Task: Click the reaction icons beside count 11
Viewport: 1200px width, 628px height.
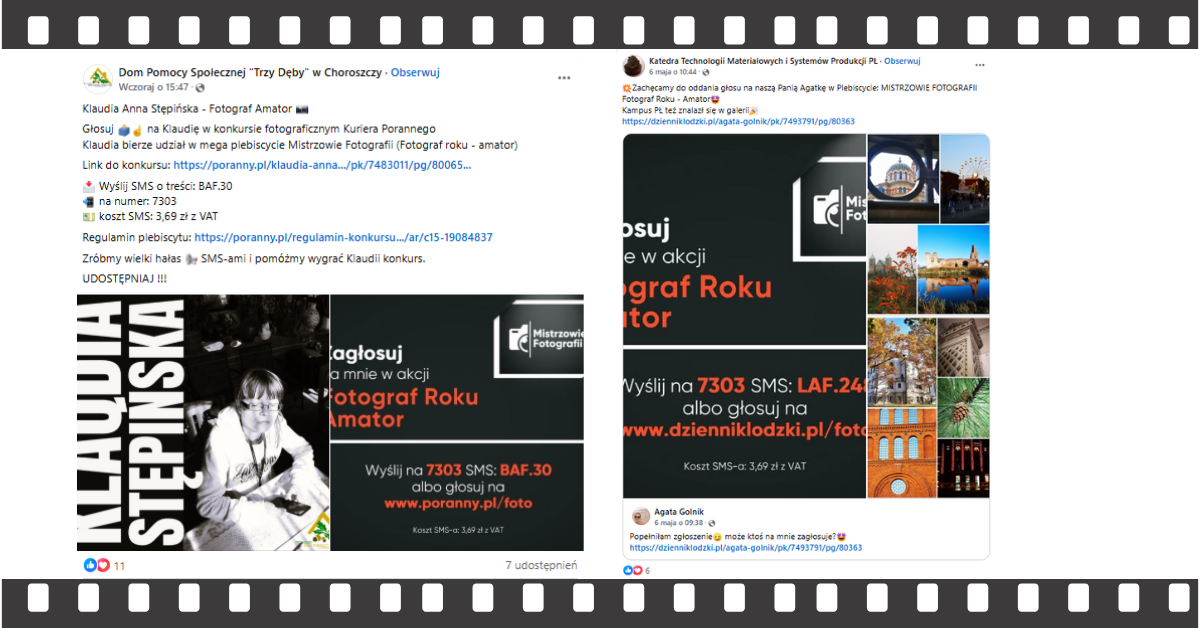Action: (97, 566)
